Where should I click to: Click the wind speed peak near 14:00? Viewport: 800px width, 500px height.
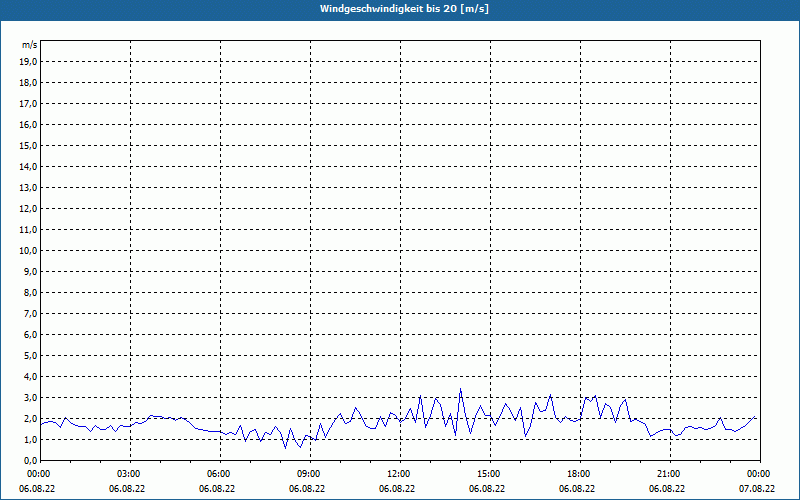pos(460,389)
